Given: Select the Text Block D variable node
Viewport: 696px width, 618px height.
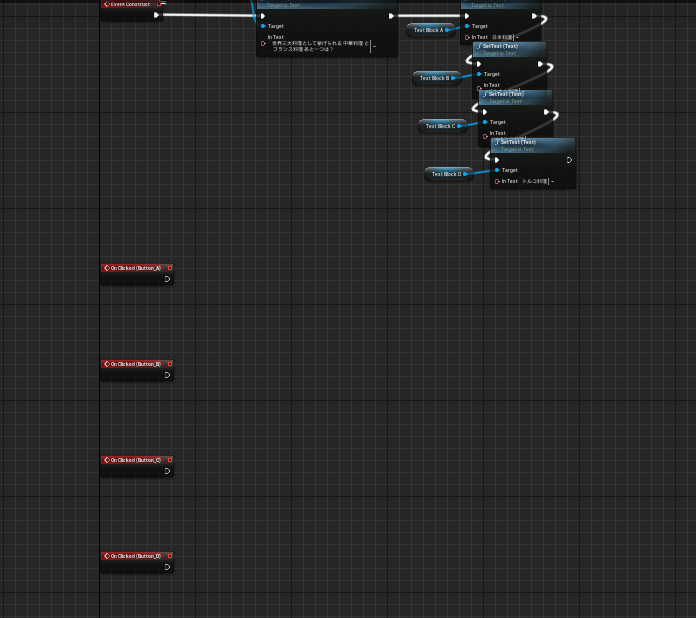Looking at the screenshot, I should coord(449,174).
